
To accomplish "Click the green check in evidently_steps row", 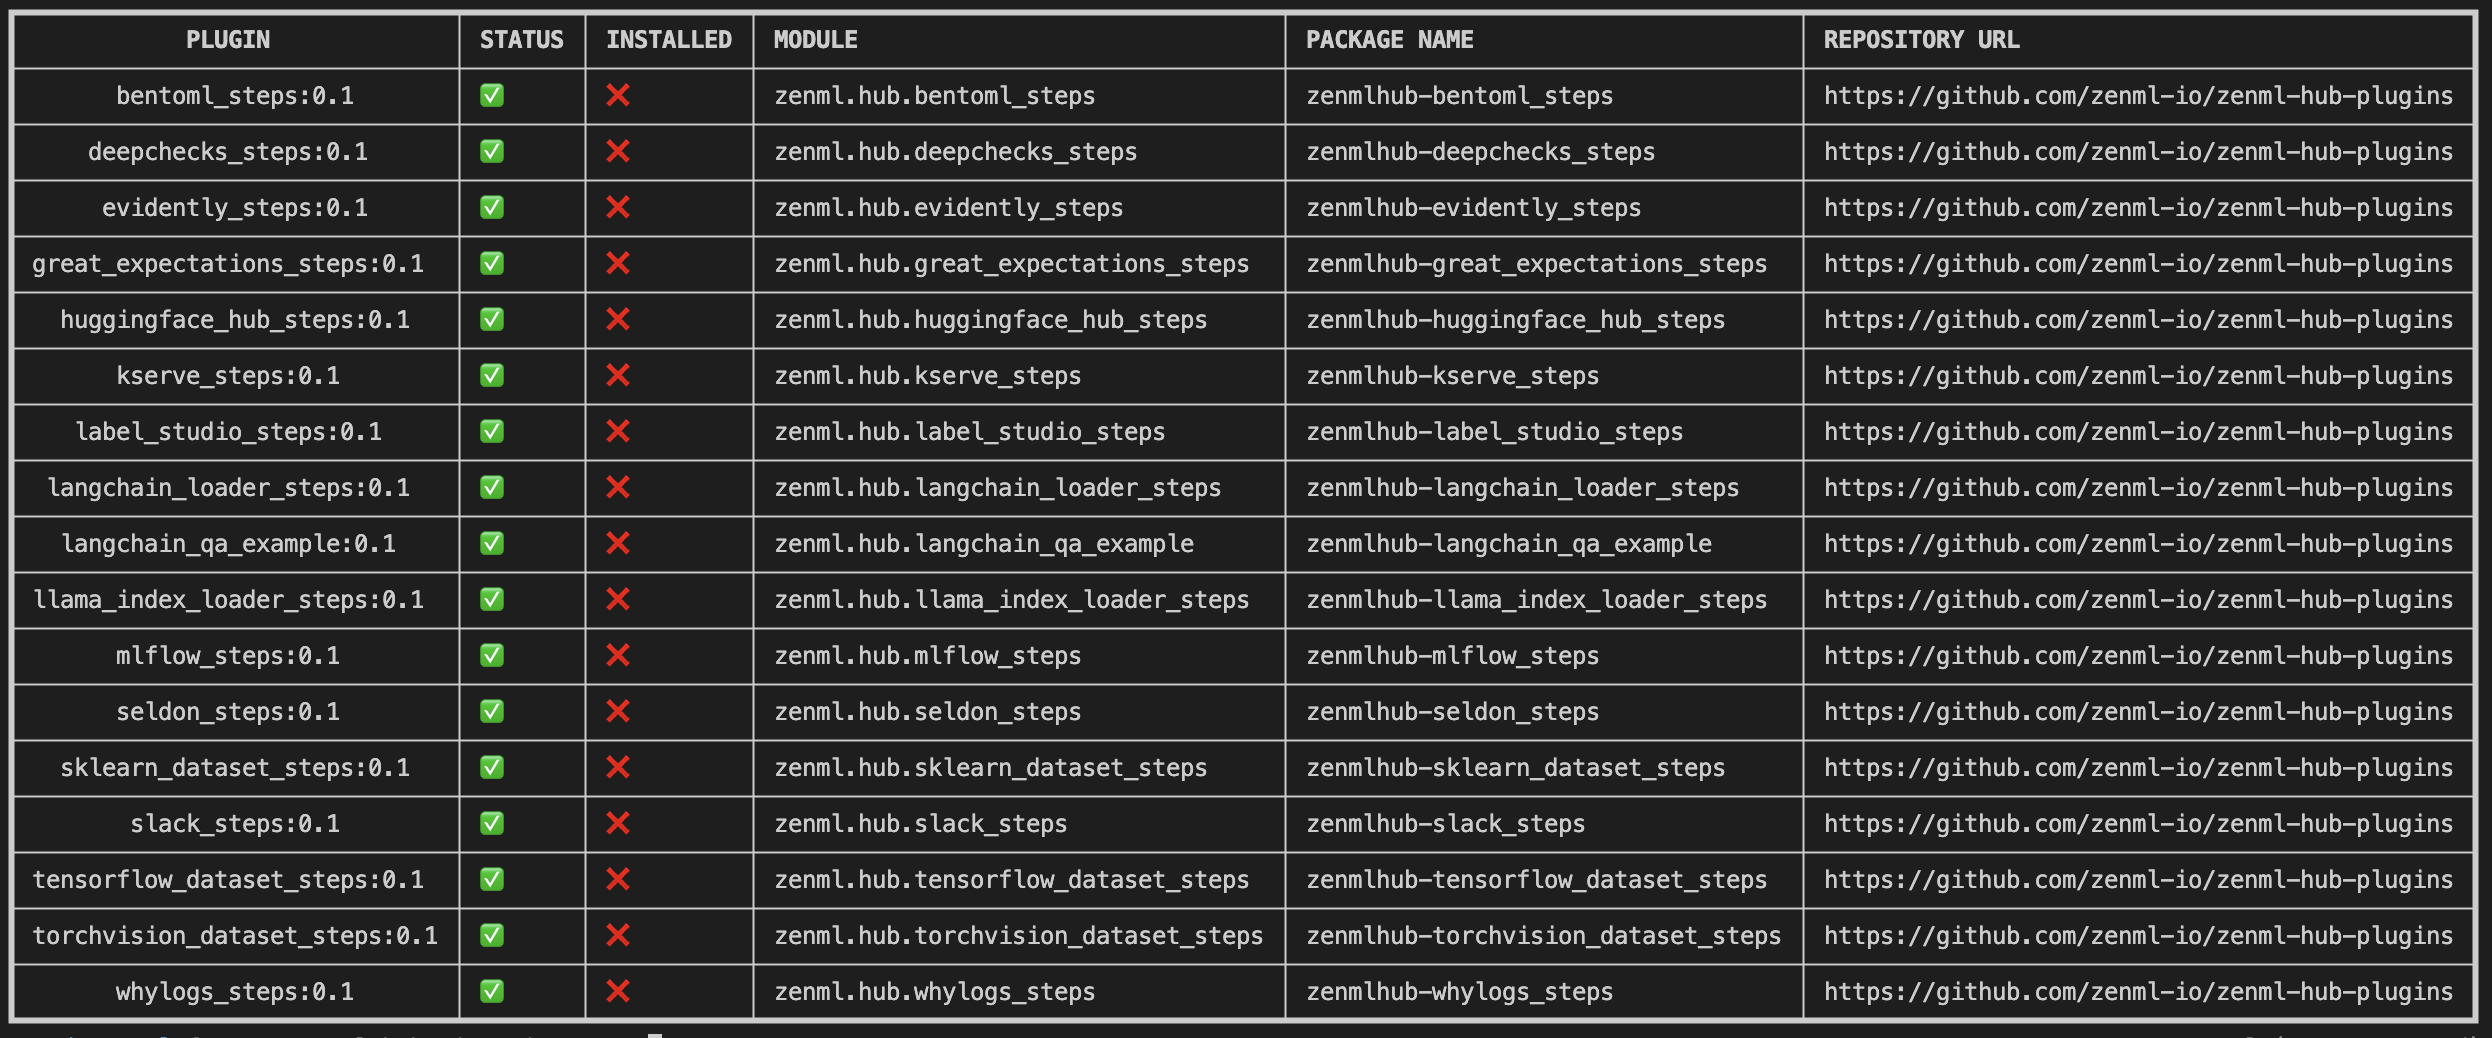I will (x=491, y=208).
